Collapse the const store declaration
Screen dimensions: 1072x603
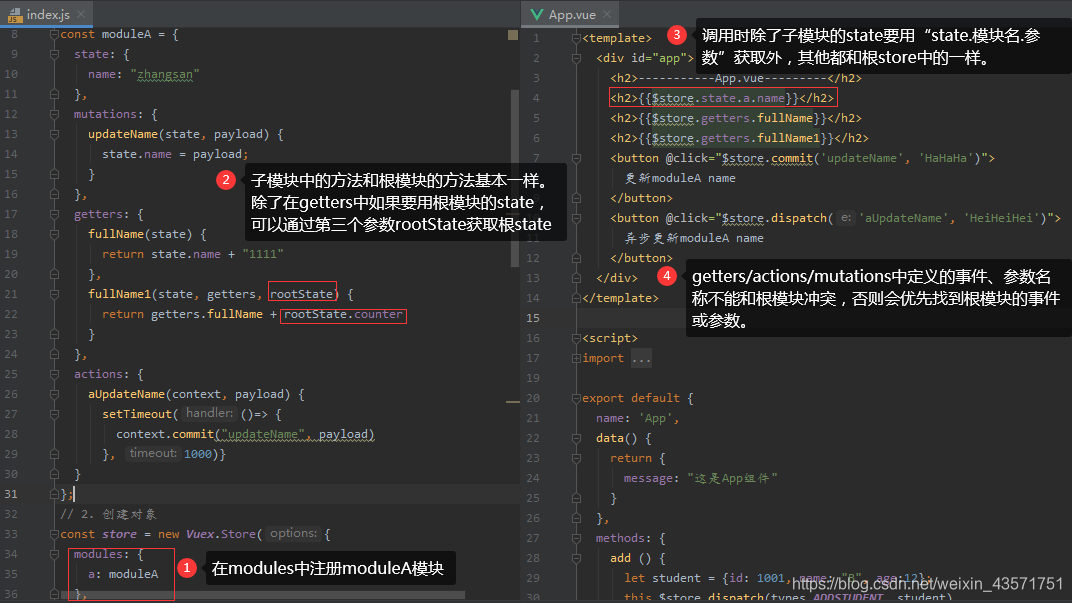point(54,534)
